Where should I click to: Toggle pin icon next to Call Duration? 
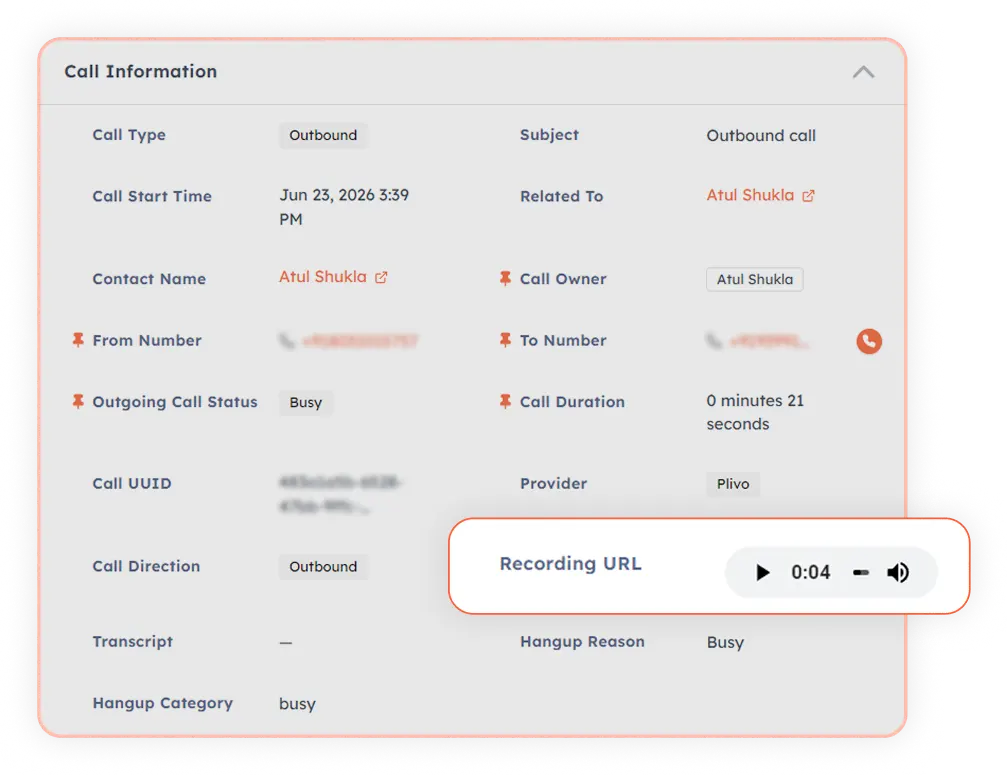click(x=505, y=402)
